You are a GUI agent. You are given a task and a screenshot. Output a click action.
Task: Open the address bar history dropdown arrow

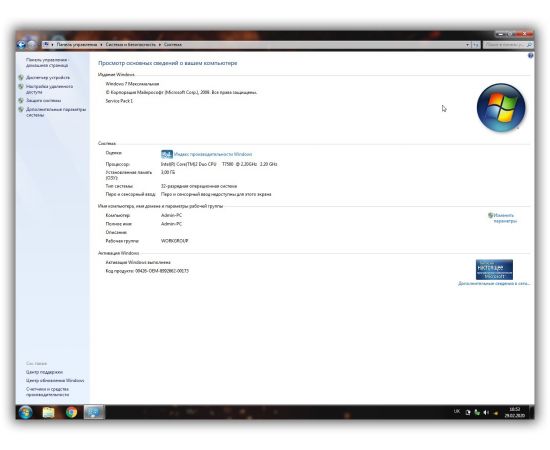pos(468,45)
